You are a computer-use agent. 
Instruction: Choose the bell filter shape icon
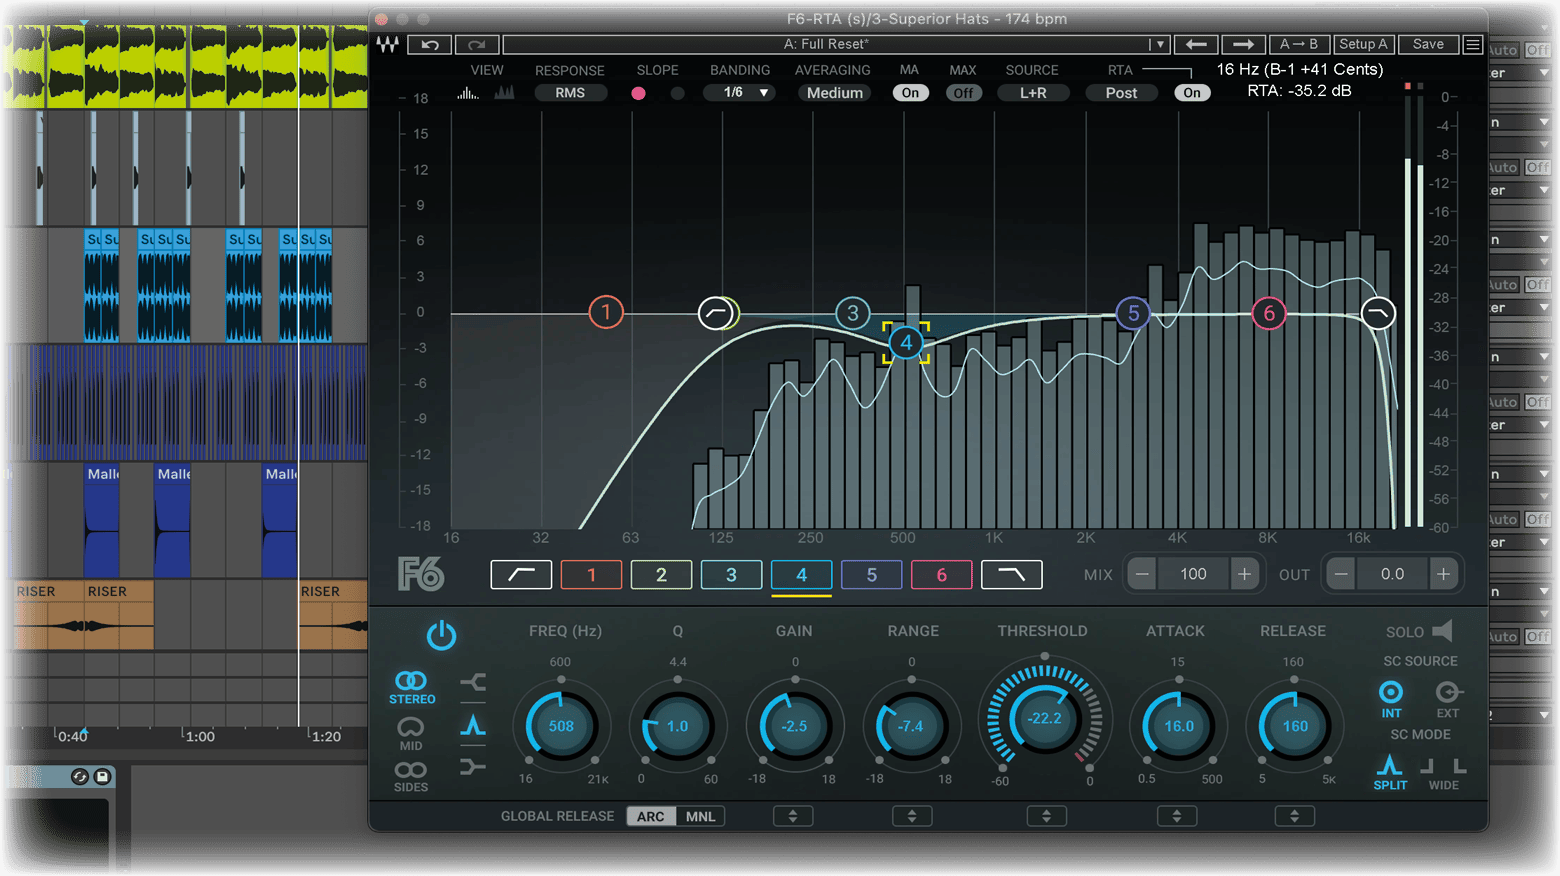click(473, 726)
